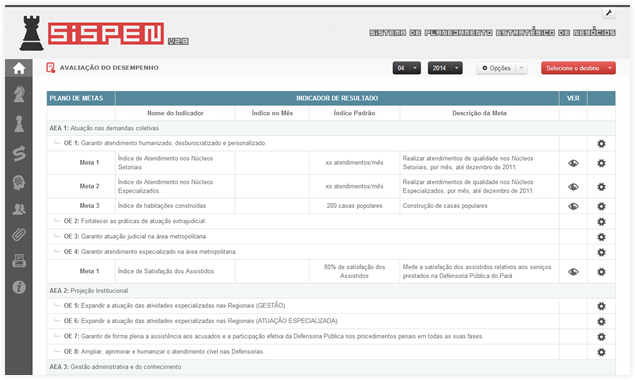635x380 pixels.
Task: Click the wrench settings icon at top right
Action: pos(608,13)
